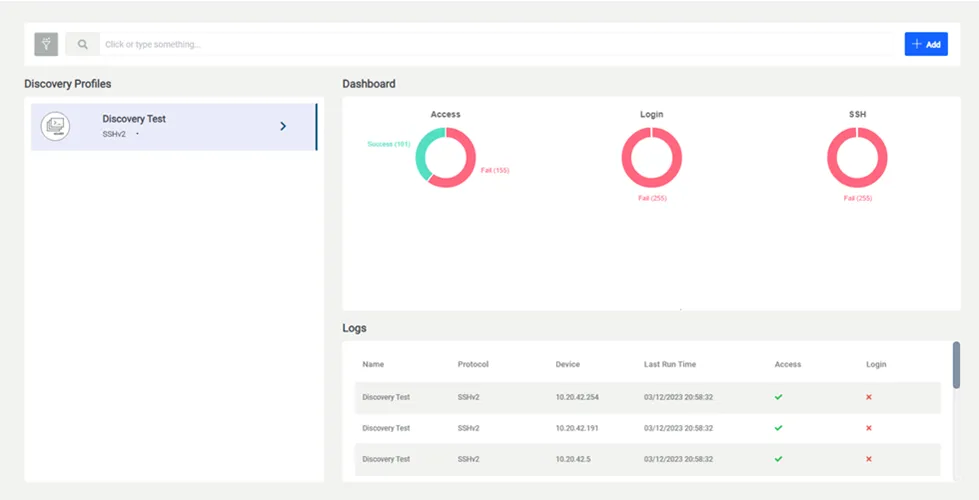
Task: Click the Discovery Profiles heading
Action: (67, 84)
